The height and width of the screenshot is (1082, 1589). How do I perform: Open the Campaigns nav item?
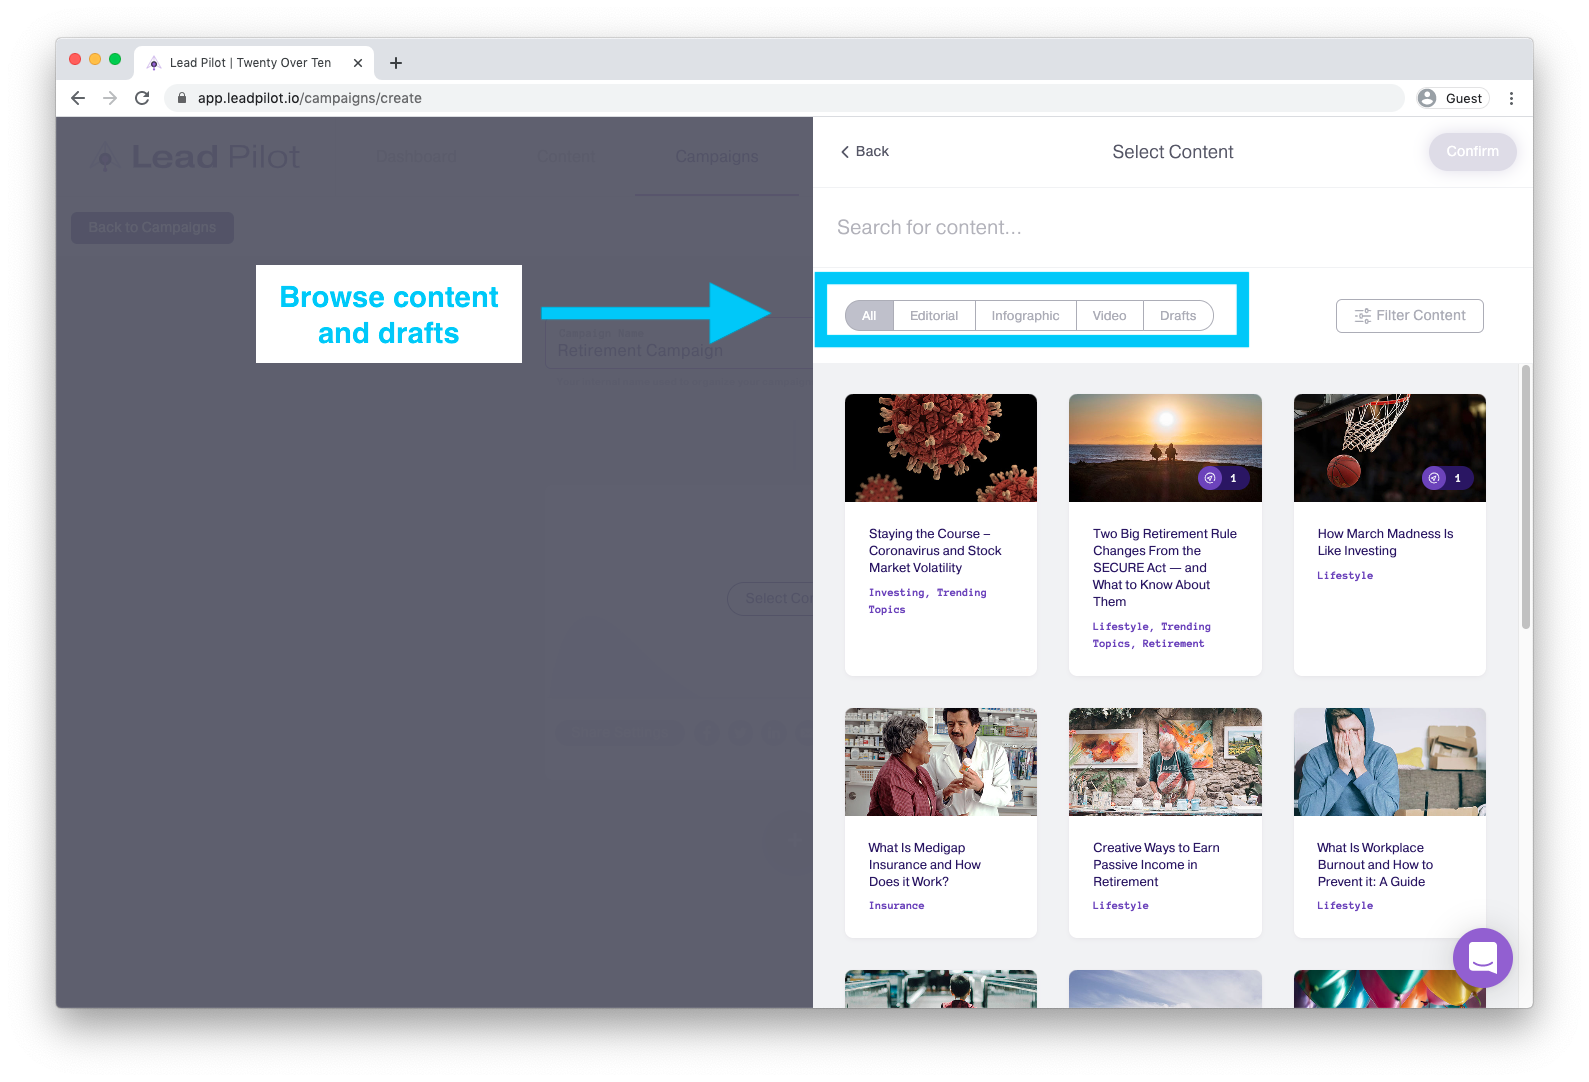716,157
